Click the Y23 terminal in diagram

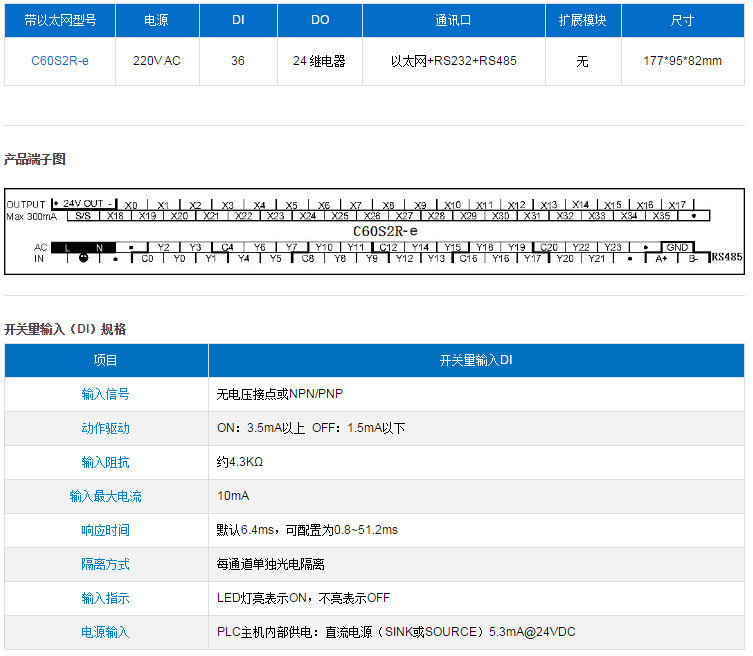(613, 247)
